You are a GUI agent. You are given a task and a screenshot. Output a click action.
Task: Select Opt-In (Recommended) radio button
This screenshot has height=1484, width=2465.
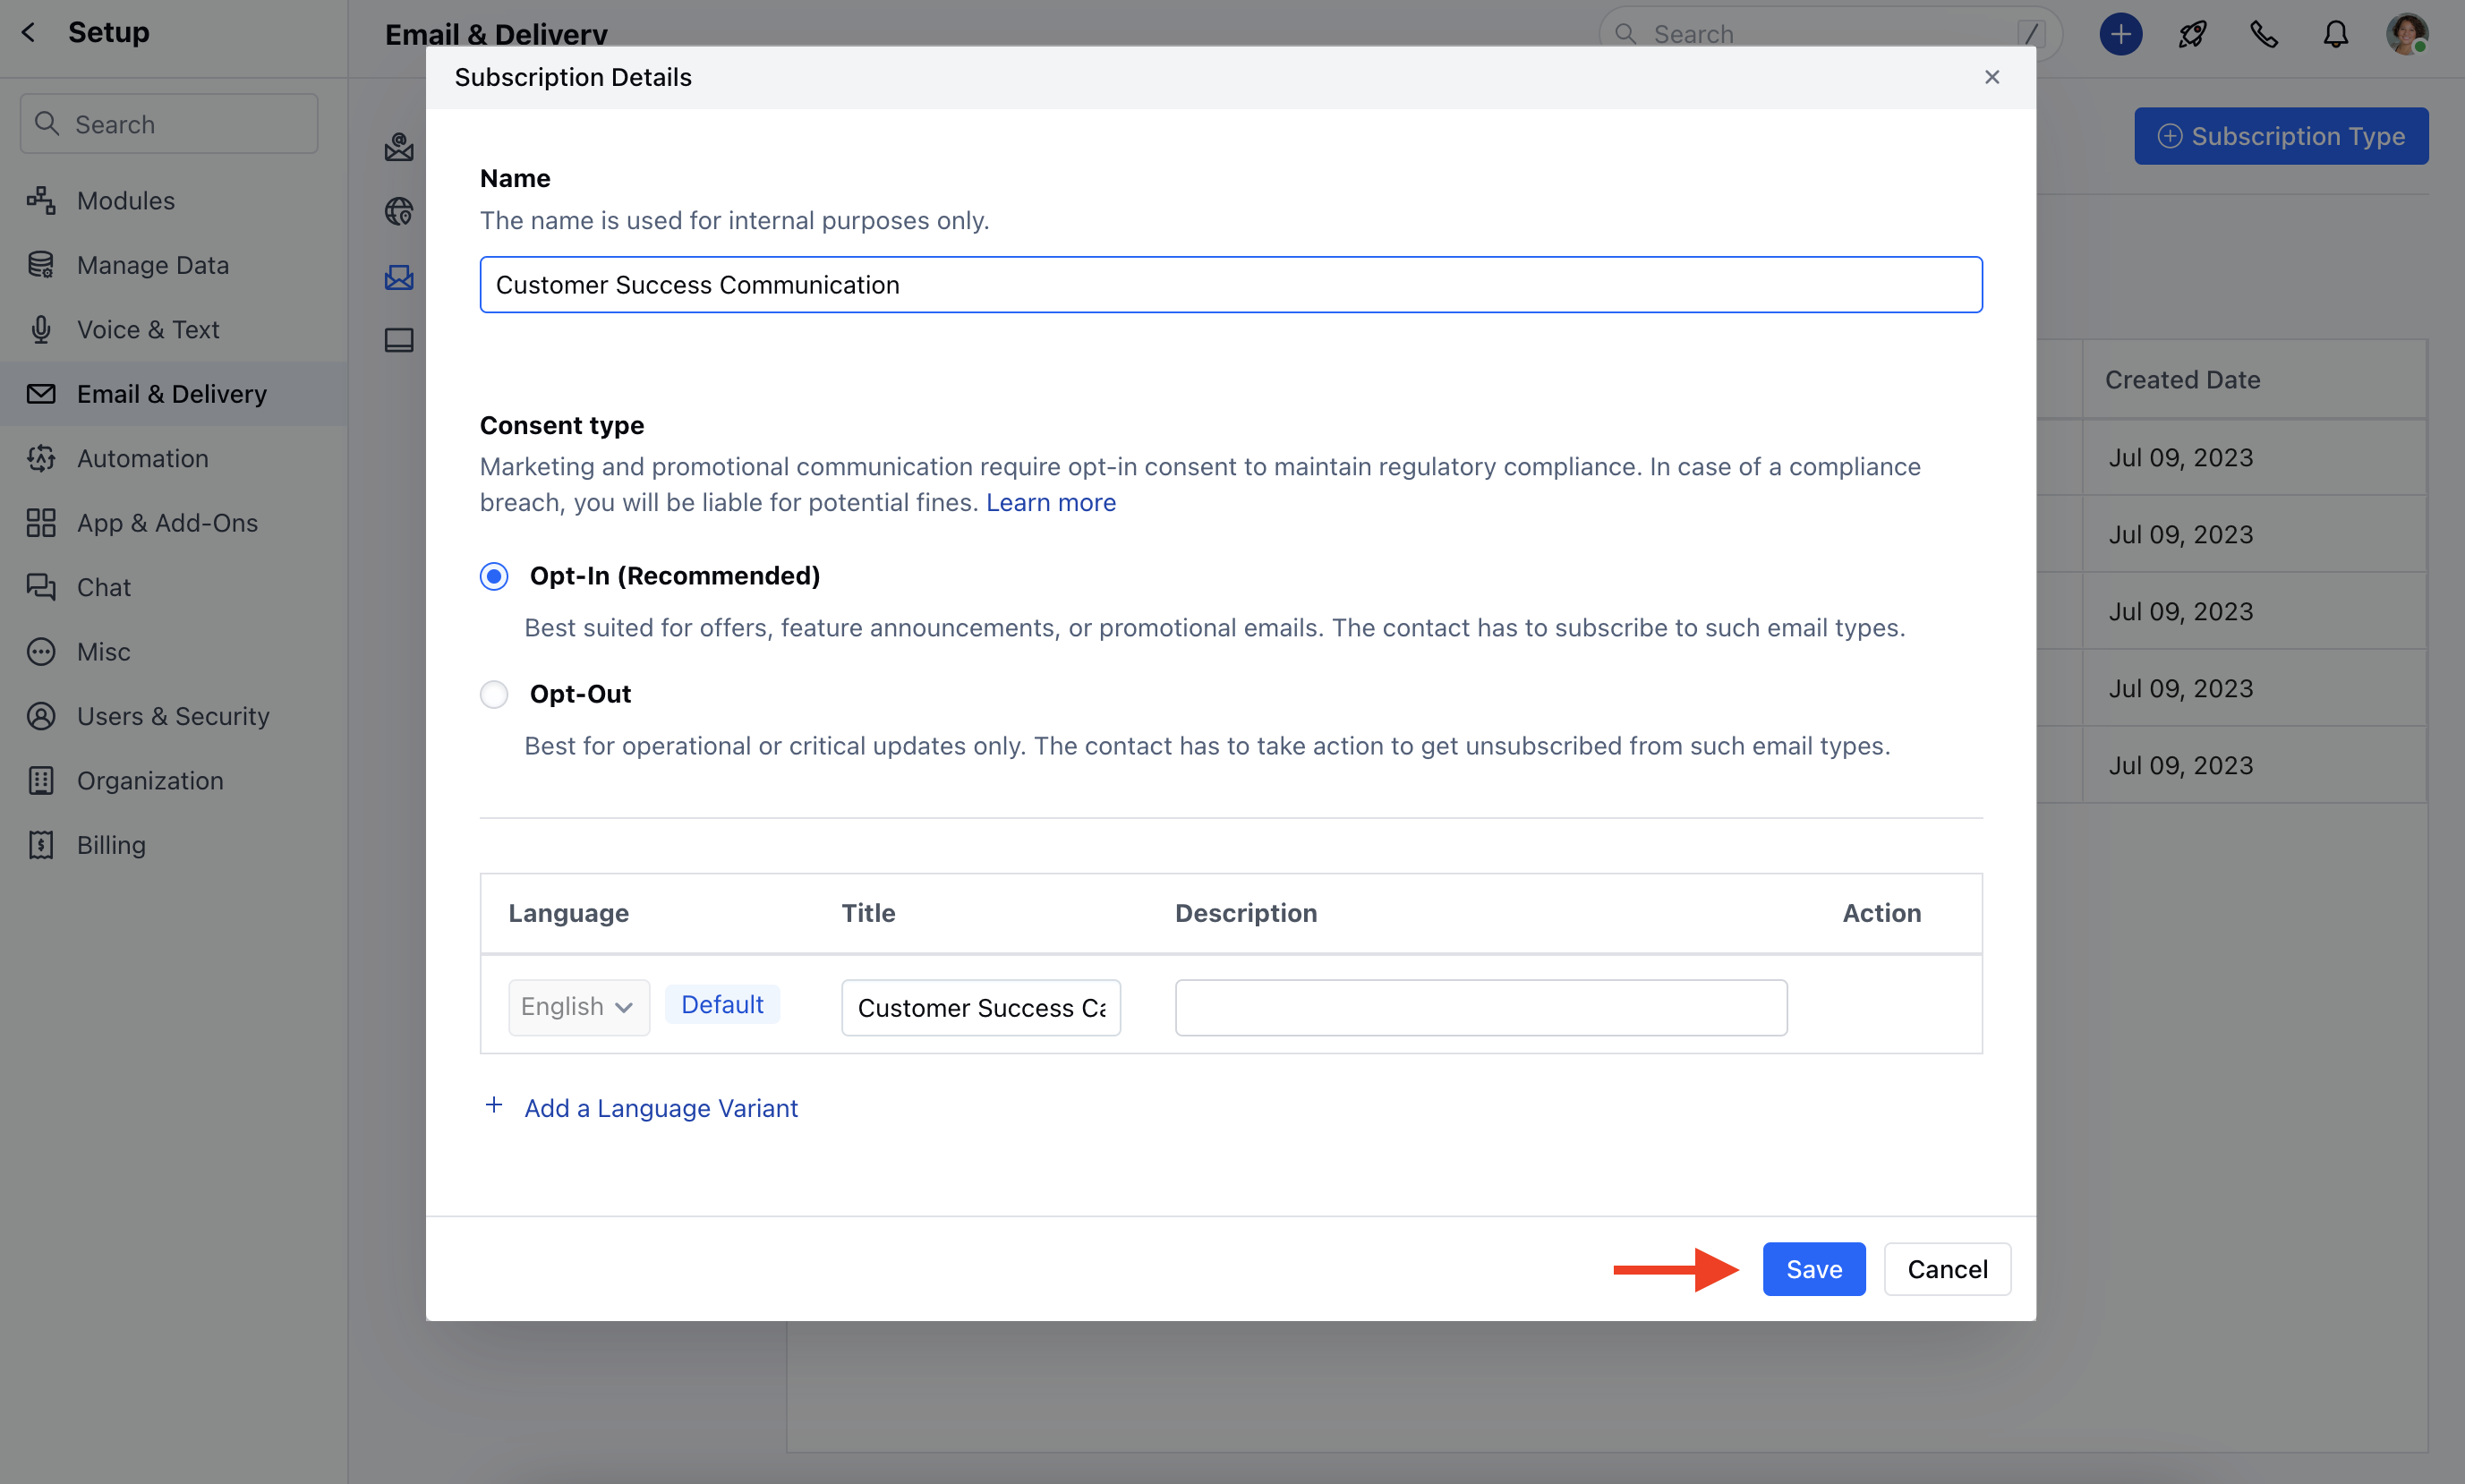(494, 576)
